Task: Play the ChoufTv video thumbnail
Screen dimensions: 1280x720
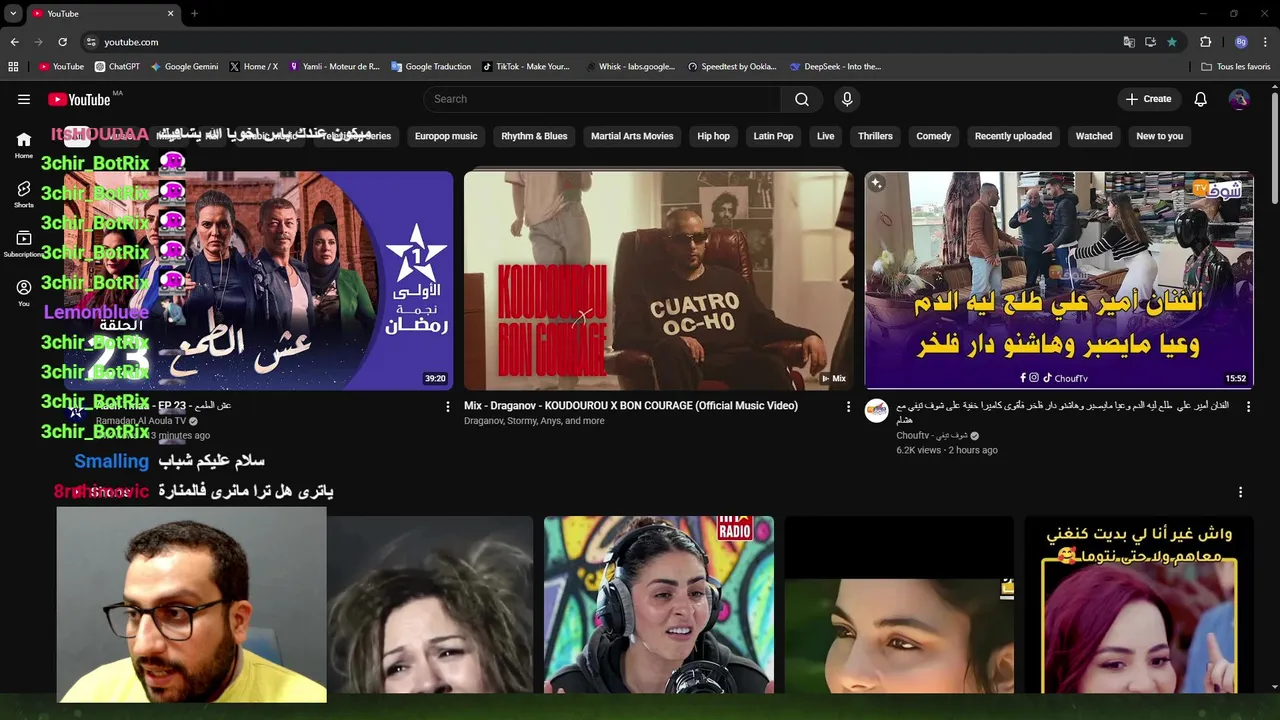Action: [1059, 280]
